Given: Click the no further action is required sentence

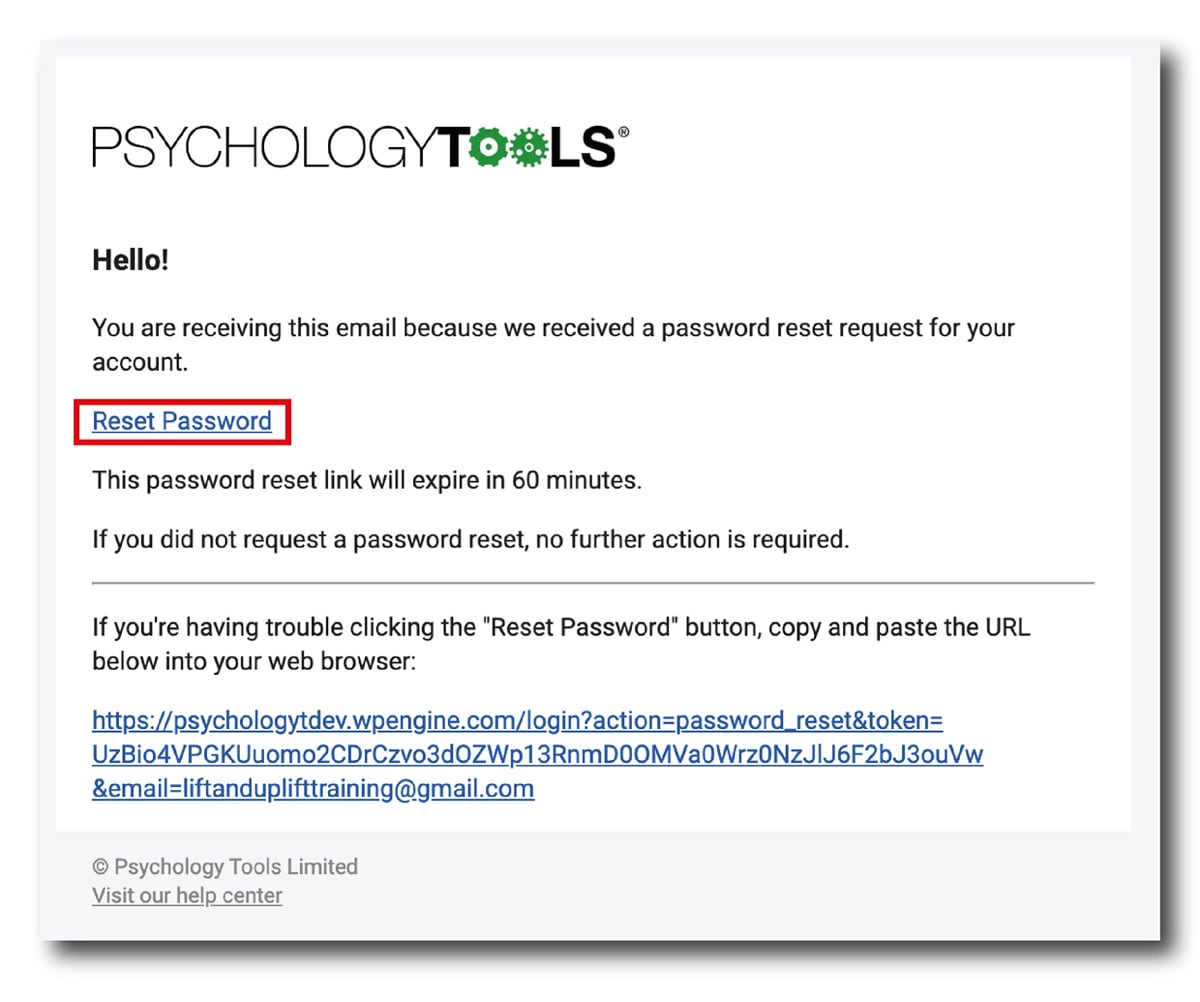Looking at the screenshot, I should coord(470,540).
